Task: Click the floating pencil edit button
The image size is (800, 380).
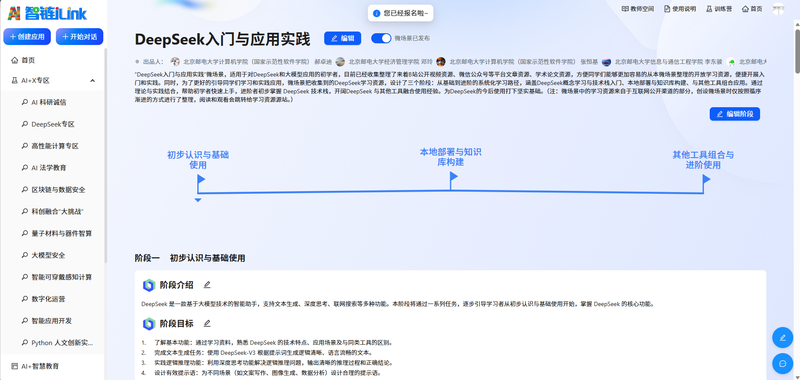Action: [x=783, y=338]
